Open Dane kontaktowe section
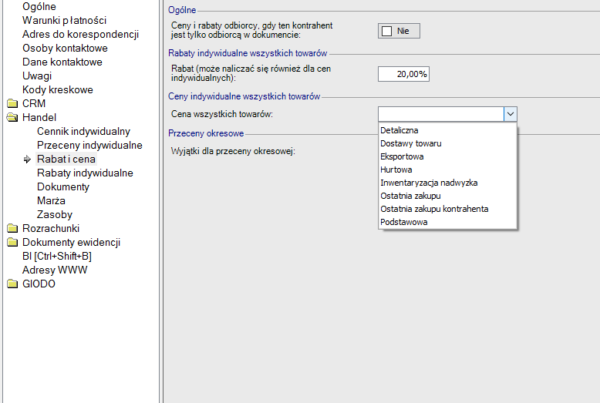The image size is (600, 403). coord(62,62)
